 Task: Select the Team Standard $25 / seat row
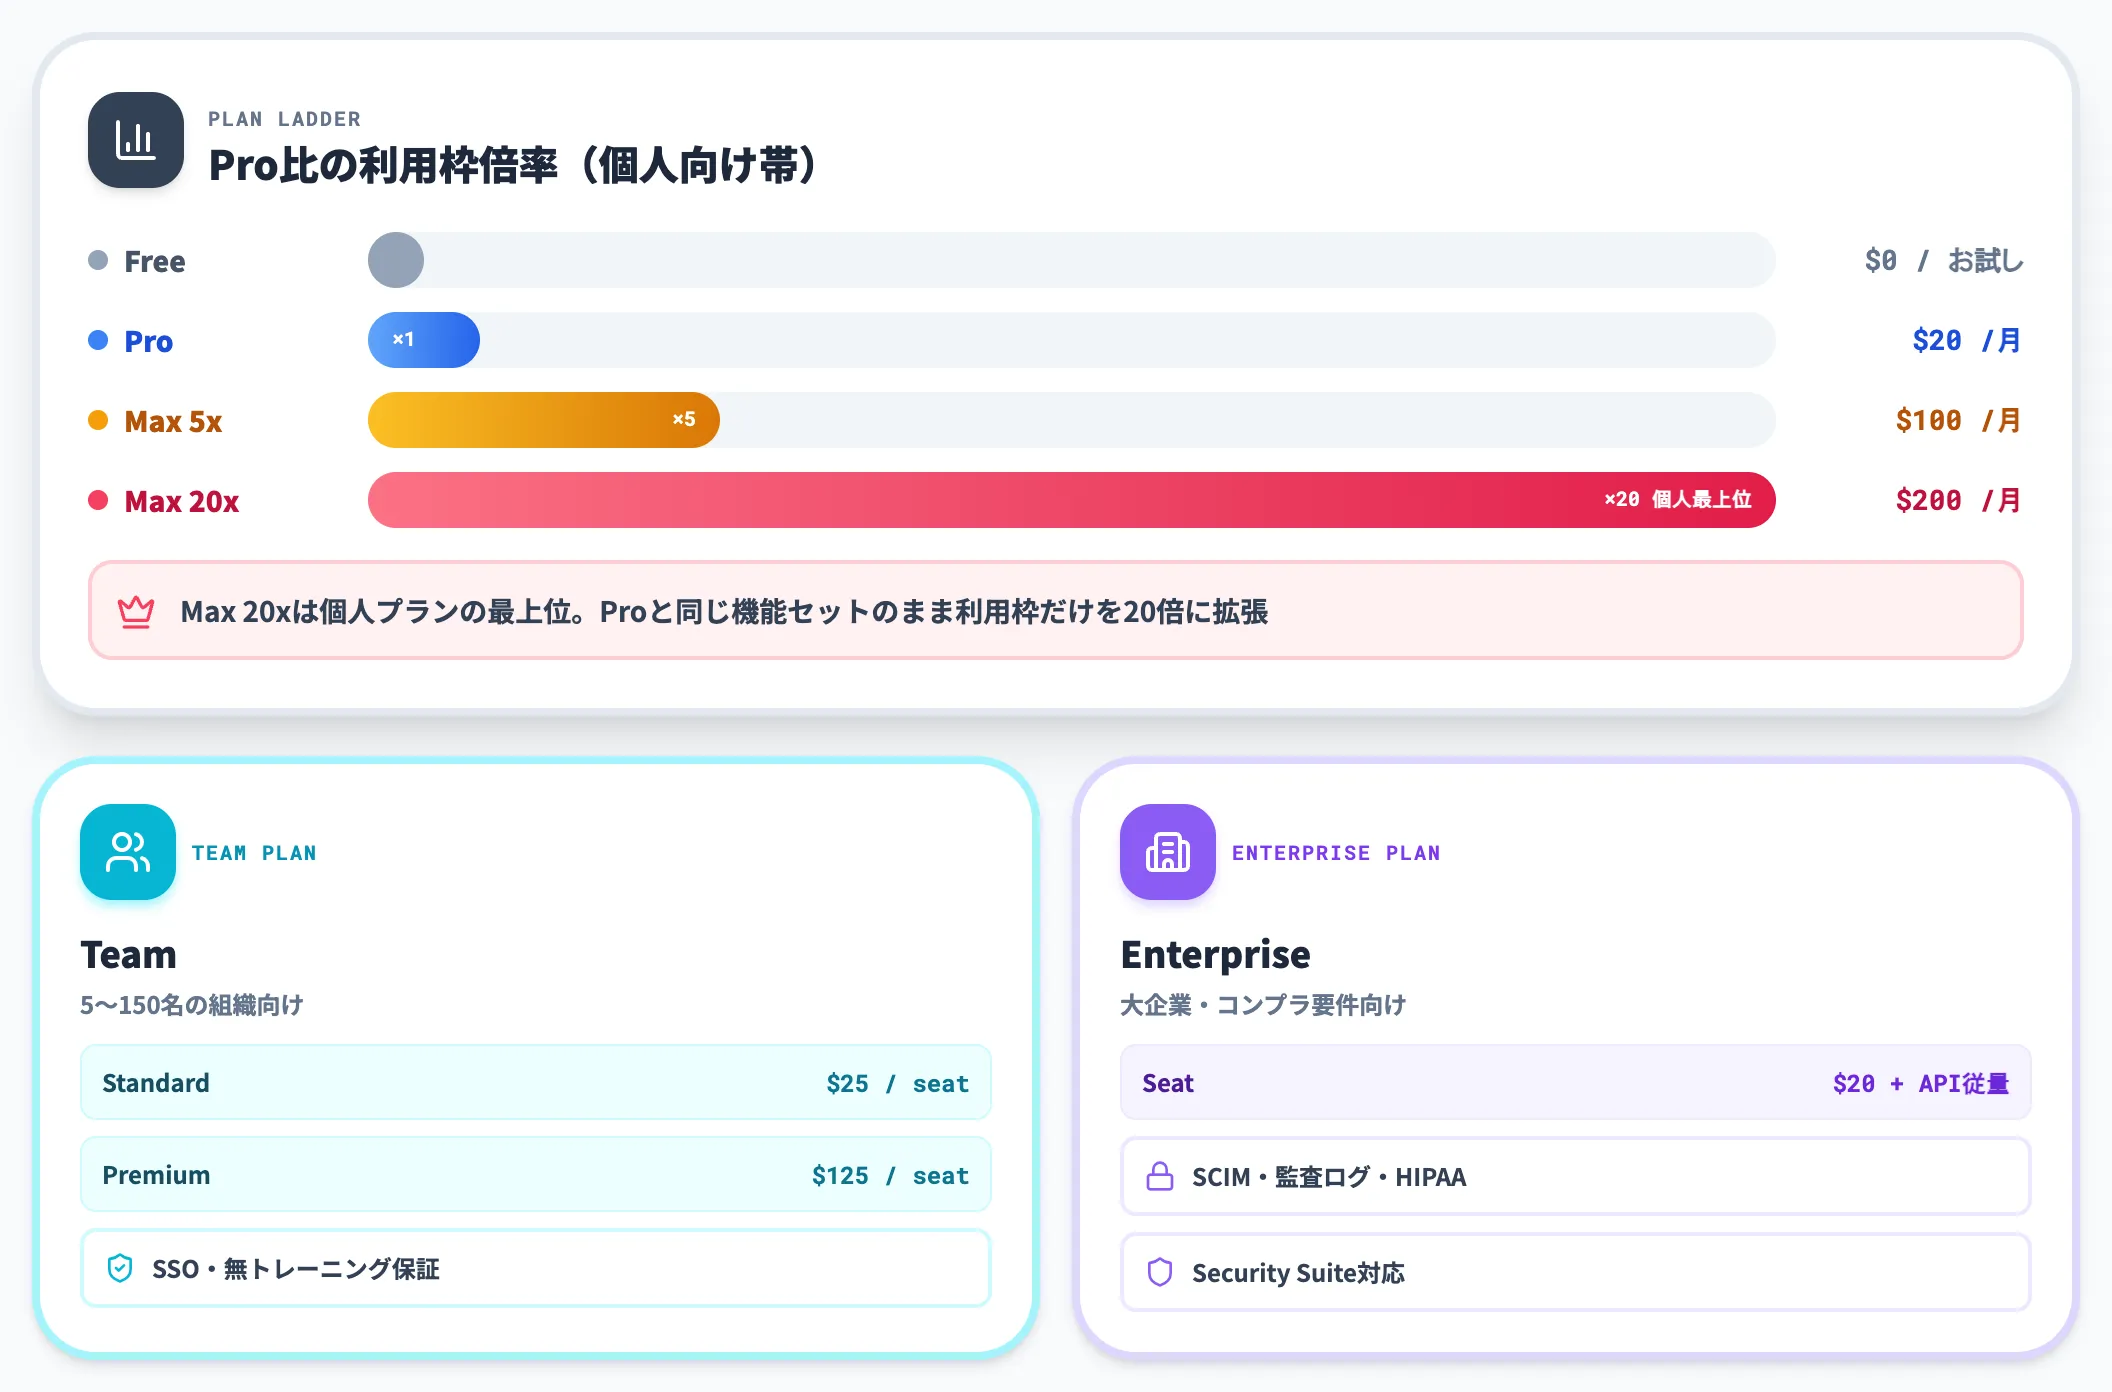(x=536, y=1083)
